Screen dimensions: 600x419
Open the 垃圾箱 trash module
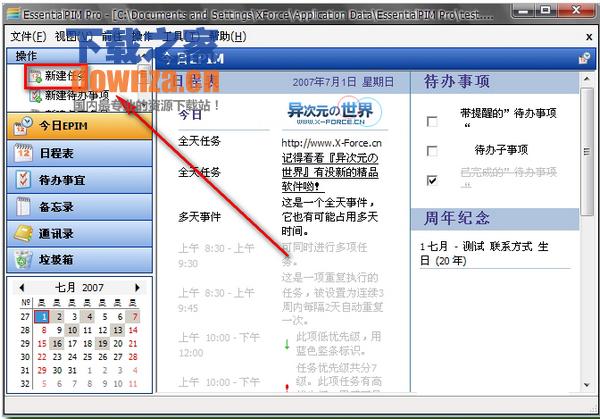click(79, 260)
